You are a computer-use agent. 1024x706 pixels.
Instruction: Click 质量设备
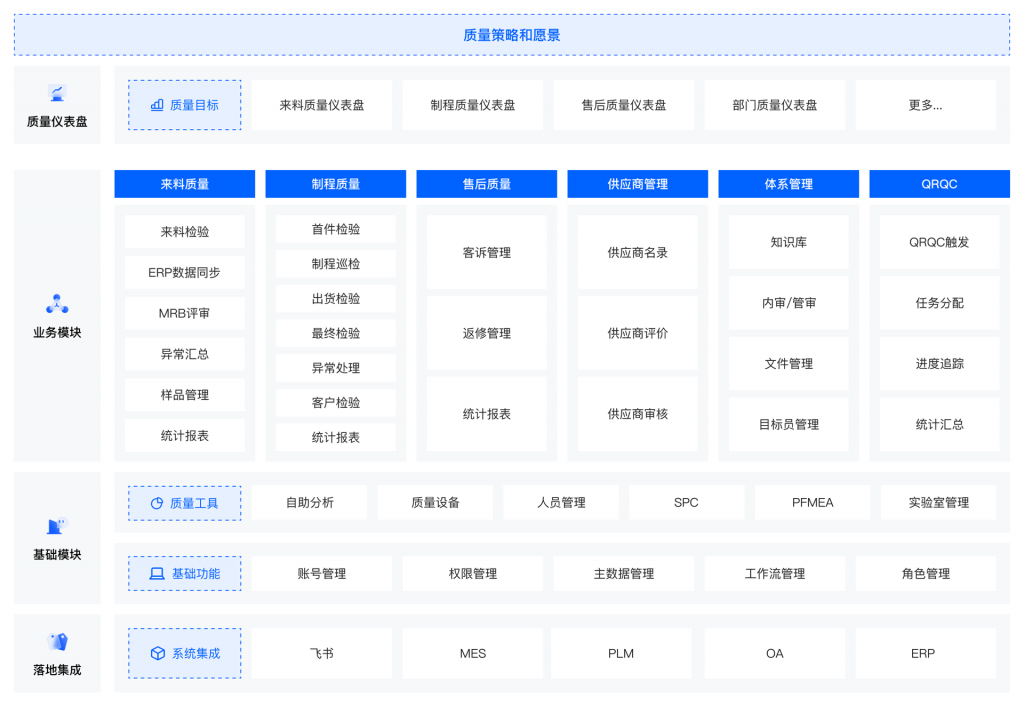coord(435,502)
